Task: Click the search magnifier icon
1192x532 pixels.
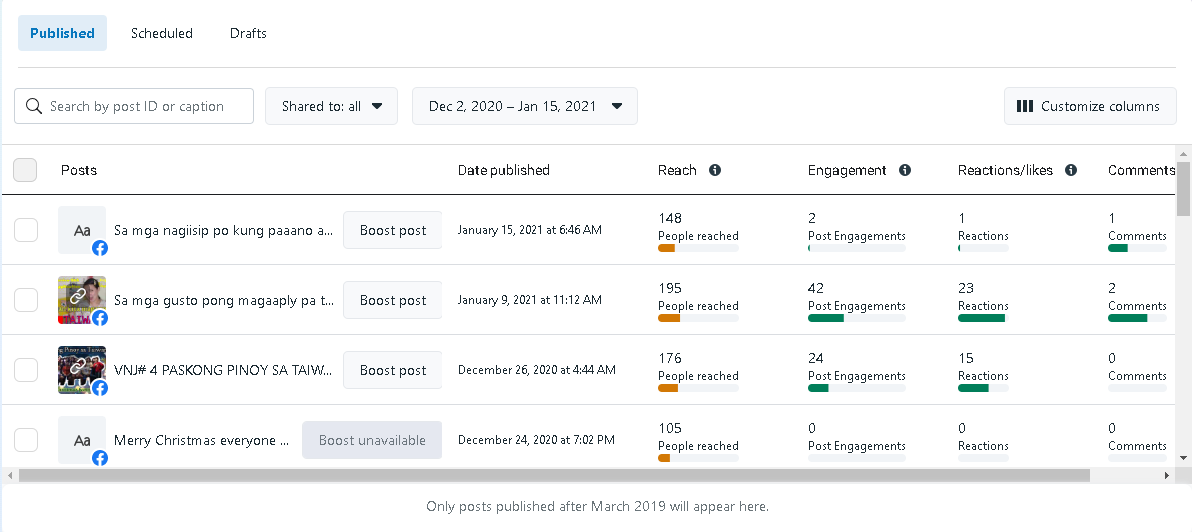Action: click(x=34, y=106)
